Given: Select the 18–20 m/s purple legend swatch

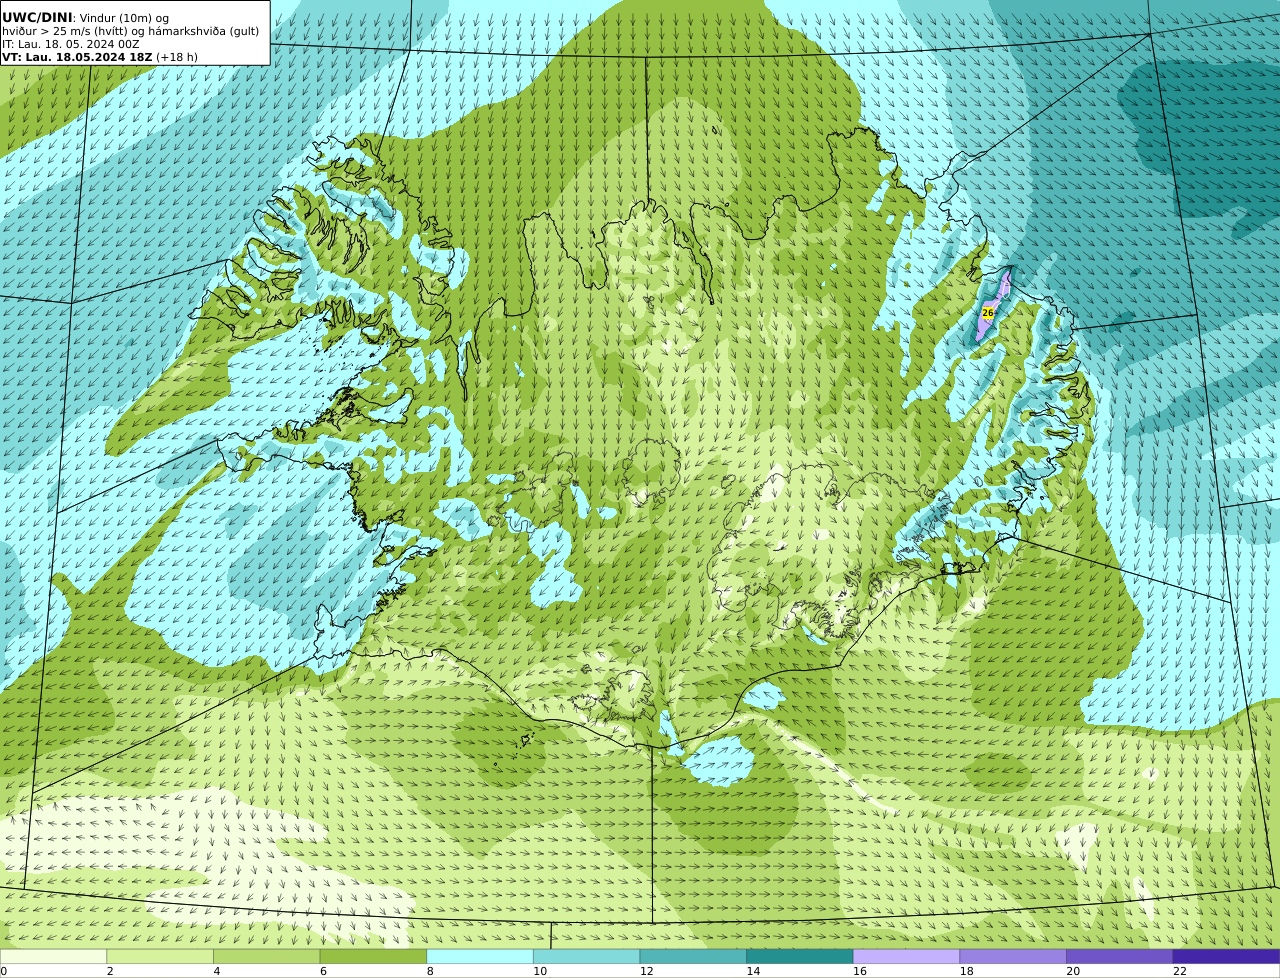Looking at the screenshot, I should coord(1013,956).
